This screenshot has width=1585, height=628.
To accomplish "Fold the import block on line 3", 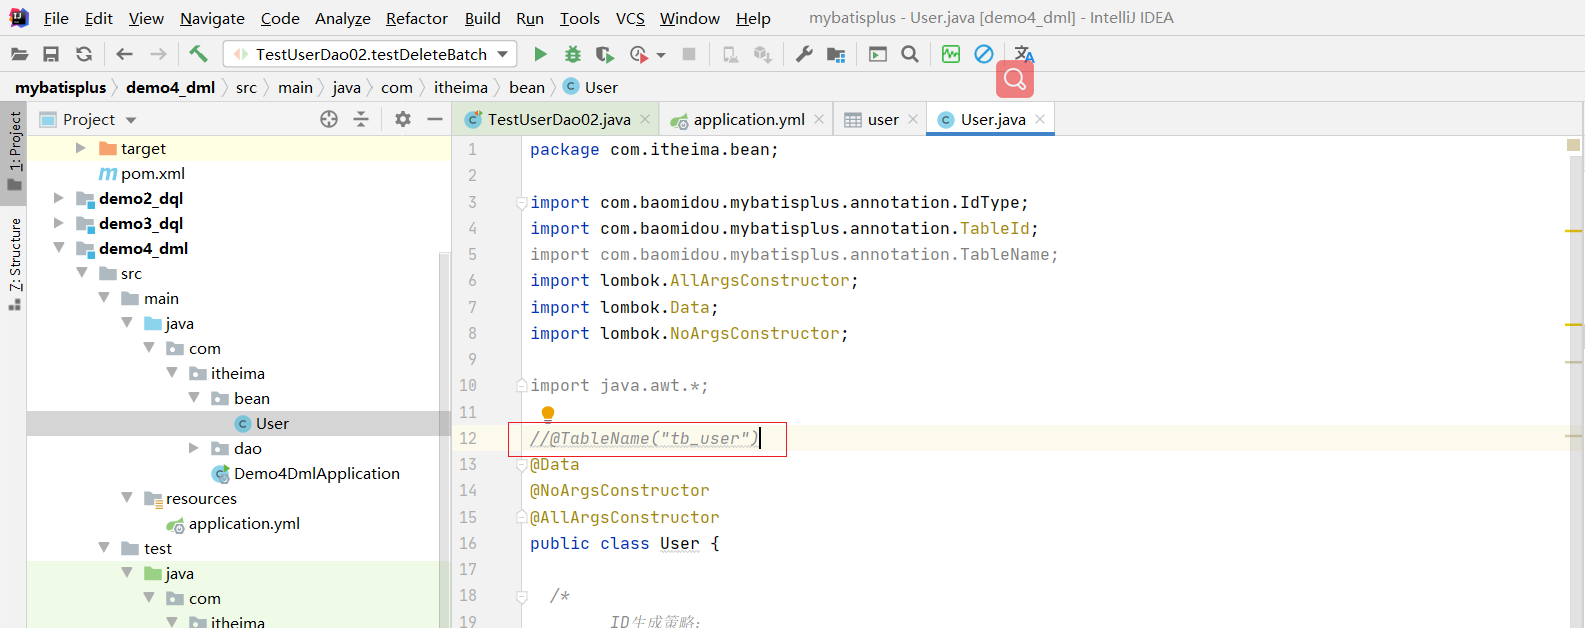I will [521, 203].
